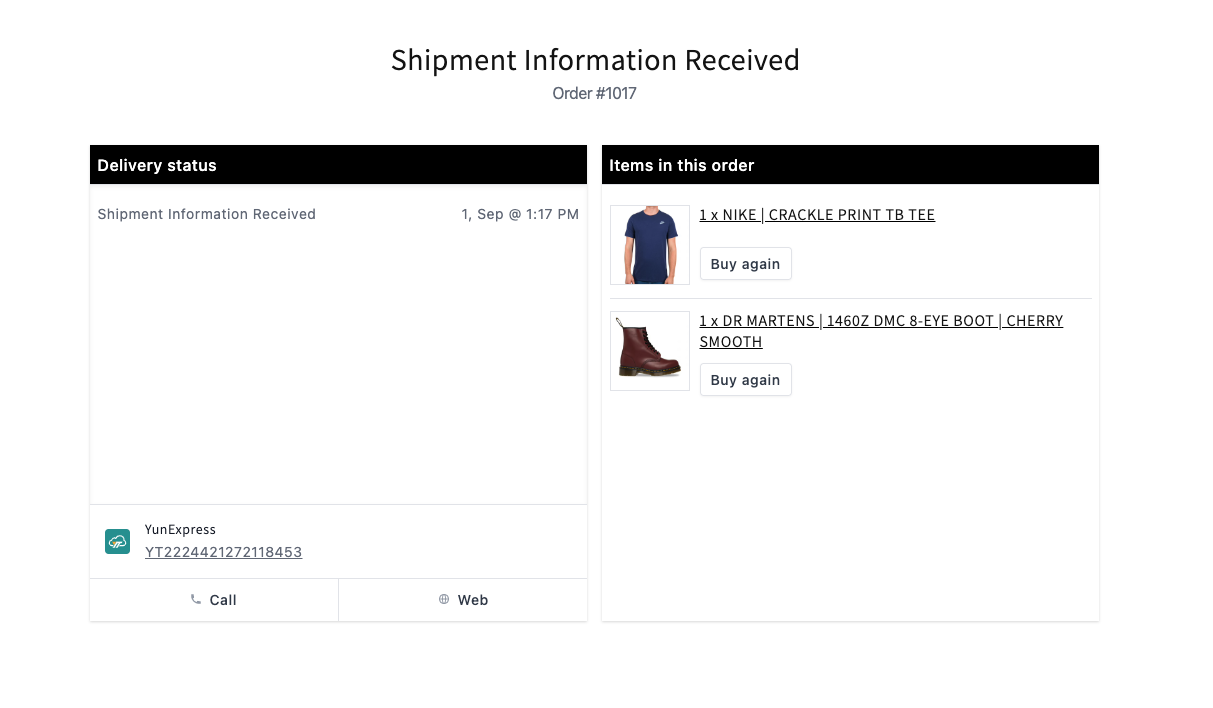Open the Dr Martens boot thumbnail
1213x708 pixels.
point(650,350)
